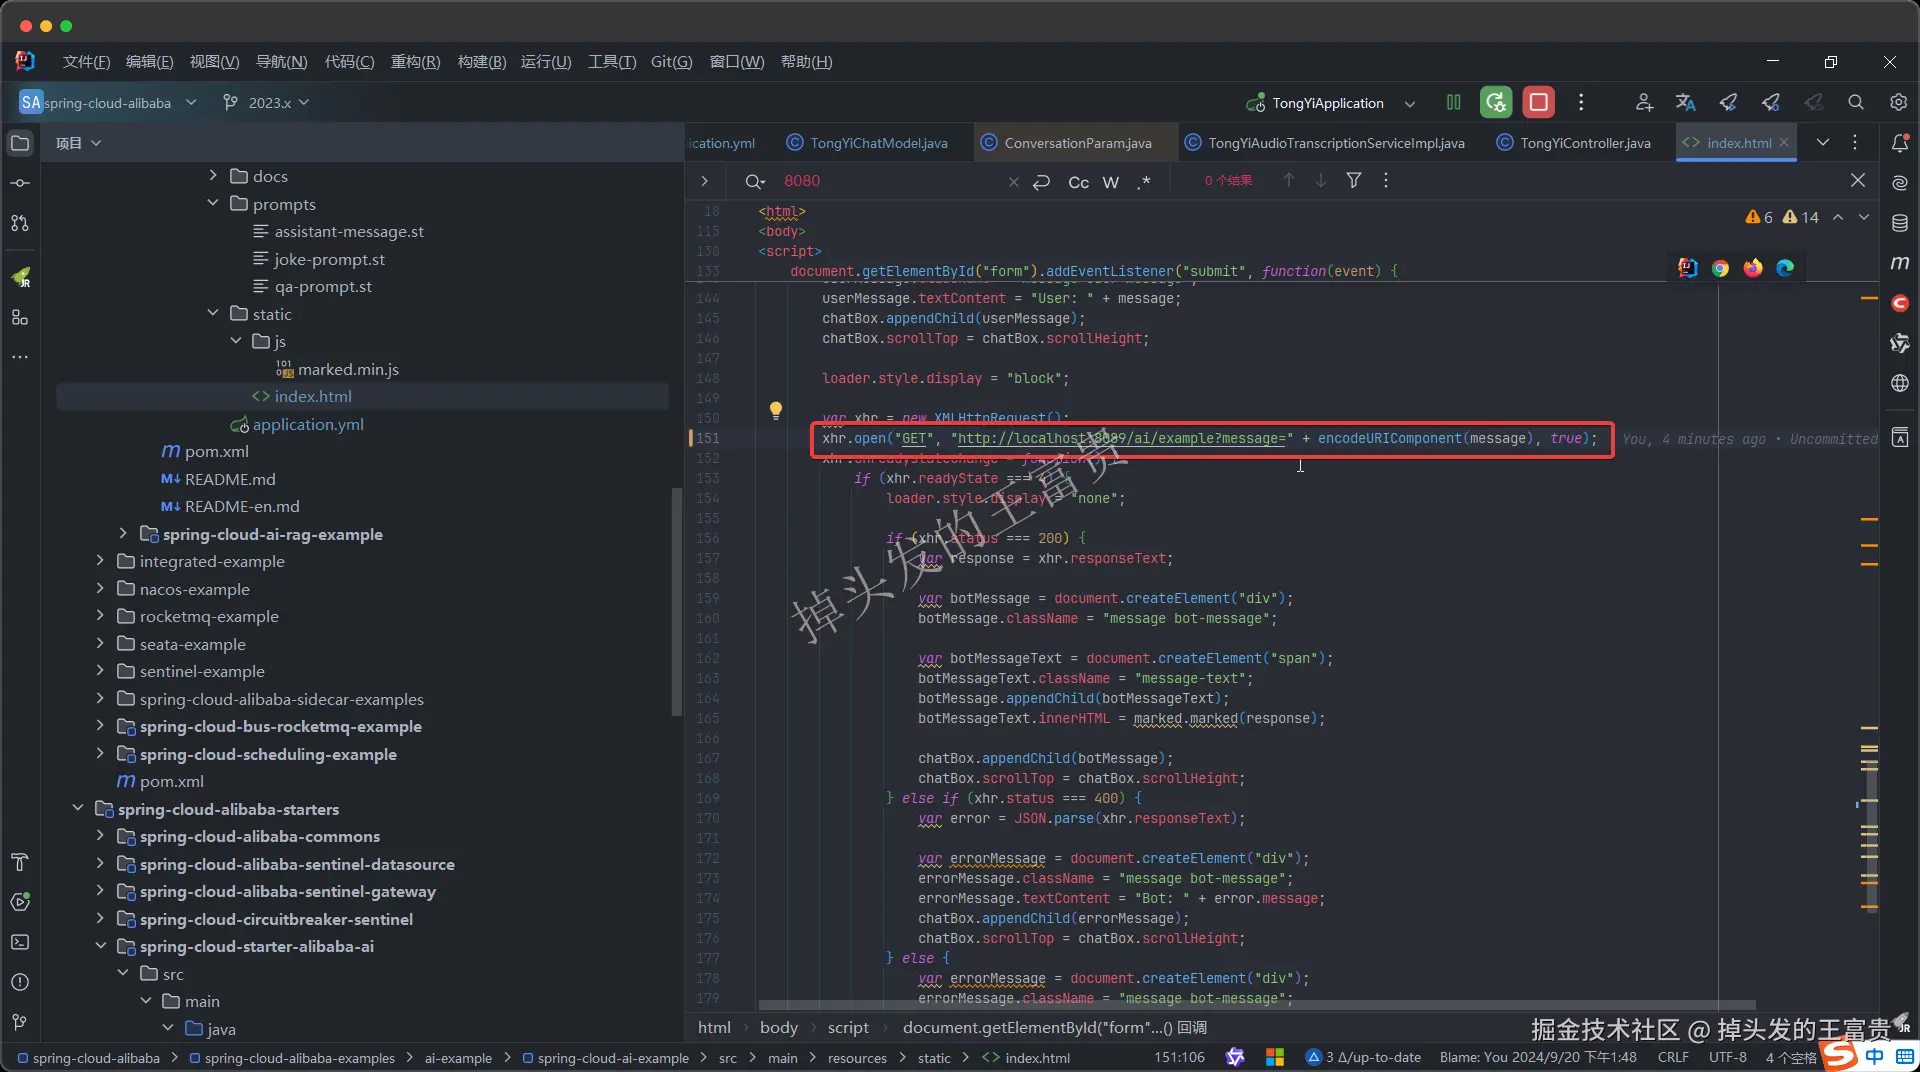Open the inspection warnings widget
1920x1072 pixels.
(x=1782, y=217)
